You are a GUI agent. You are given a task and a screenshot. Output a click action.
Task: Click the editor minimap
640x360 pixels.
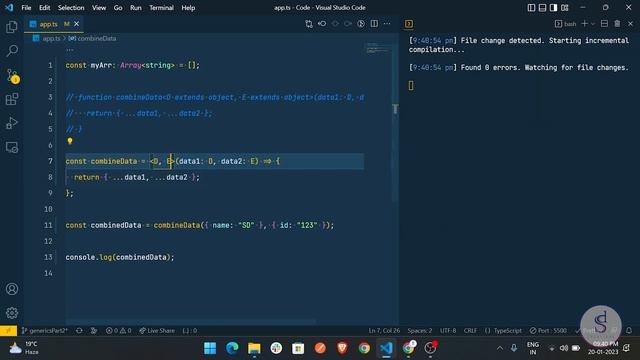point(378,49)
